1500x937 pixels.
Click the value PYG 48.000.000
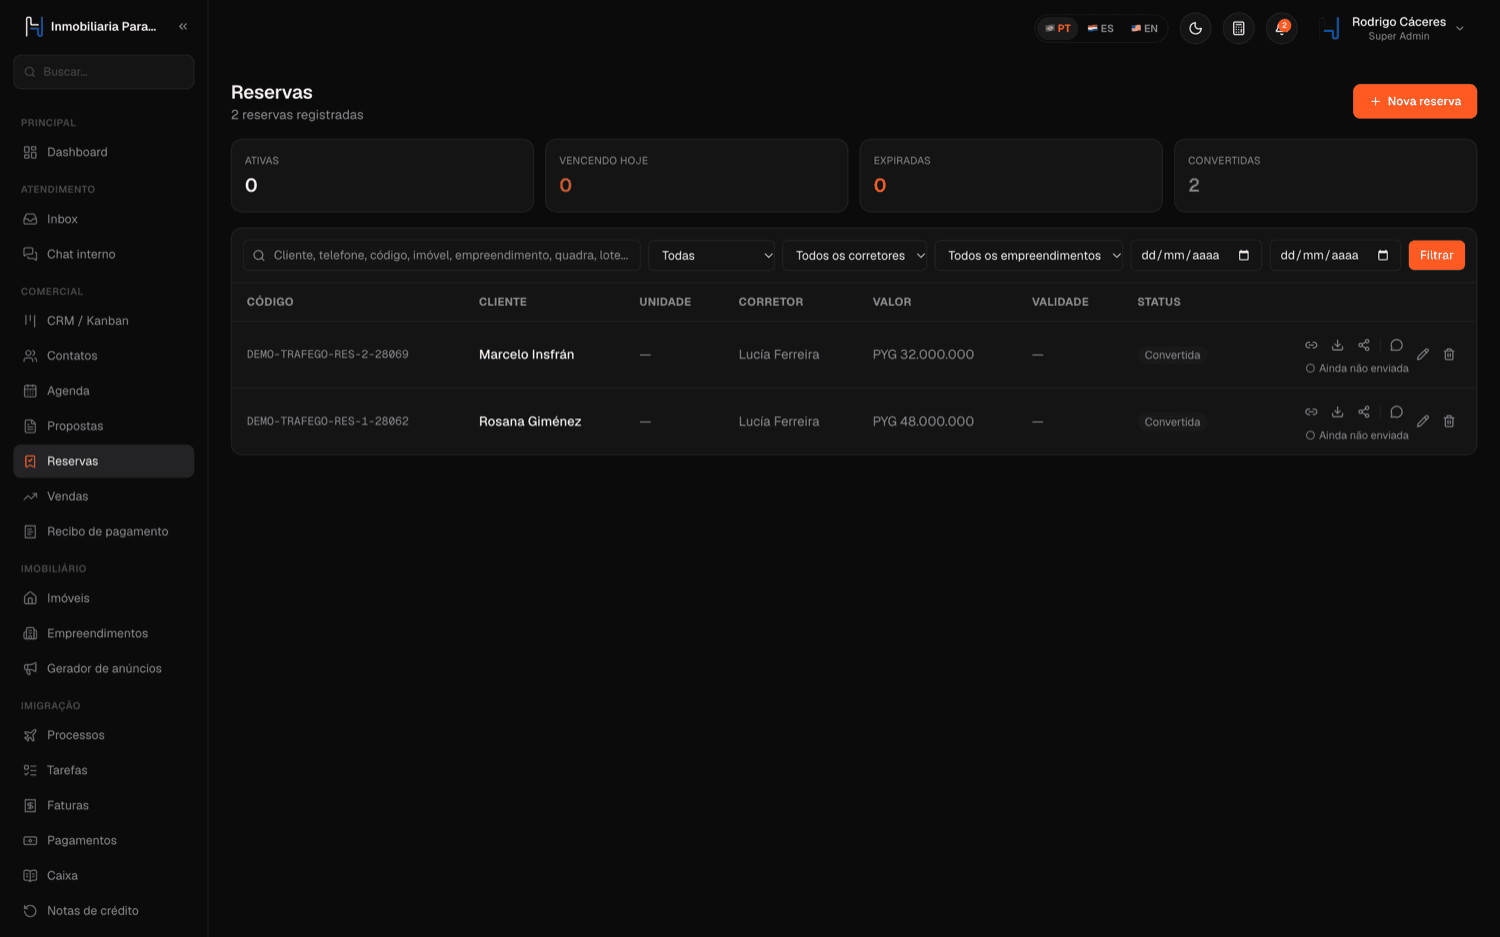(923, 422)
